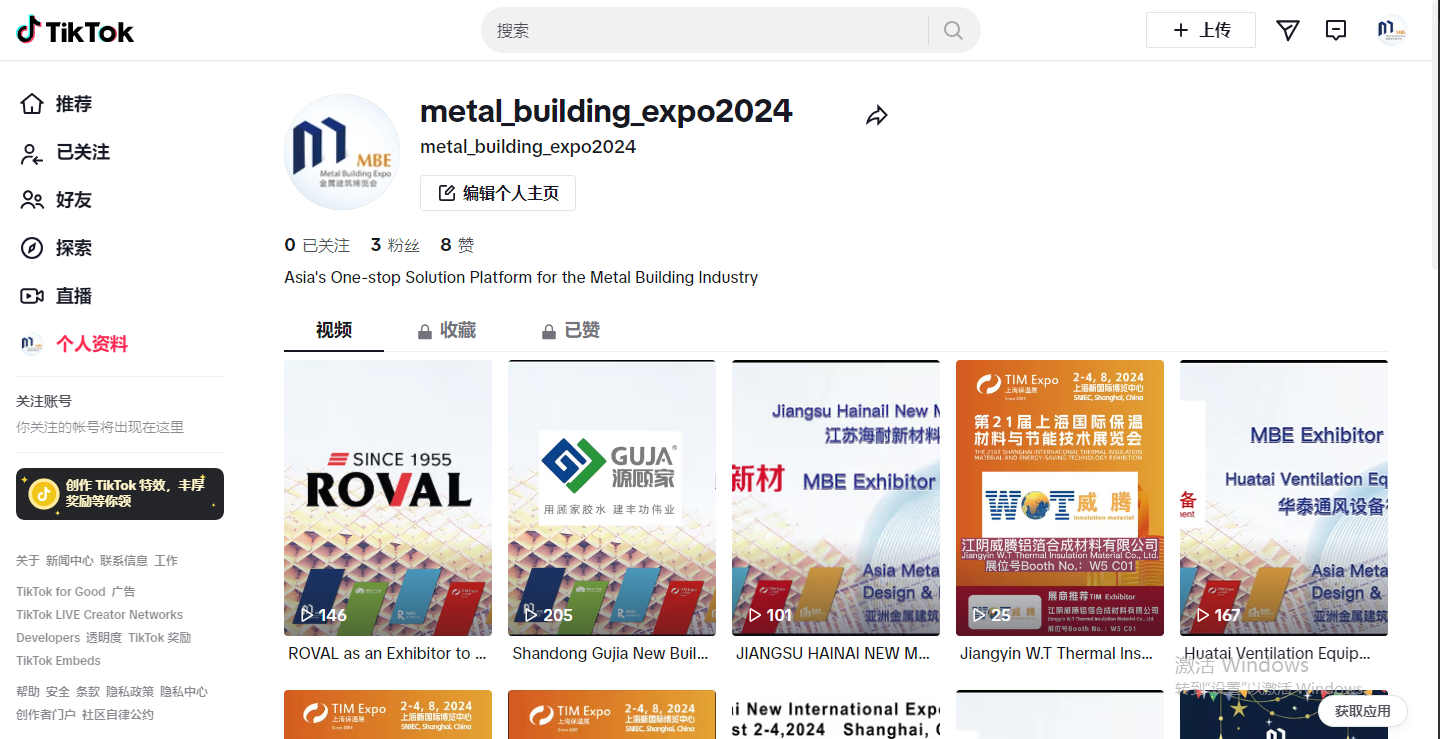The height and width of the screenshot is (739, 1440).
Task: Open the Huatai Ventilation video thumbnail
Action: [1284, 498]
